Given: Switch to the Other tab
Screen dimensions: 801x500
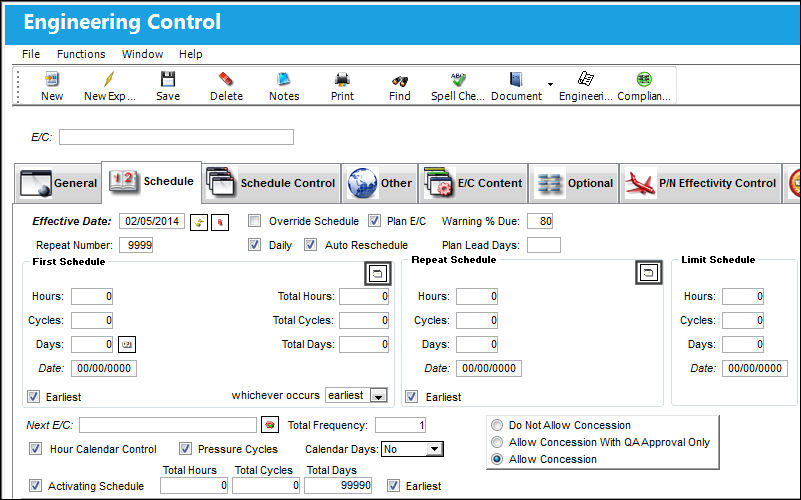Looking at the screenshot, I should pyautogui.click(x=380, y=183).
